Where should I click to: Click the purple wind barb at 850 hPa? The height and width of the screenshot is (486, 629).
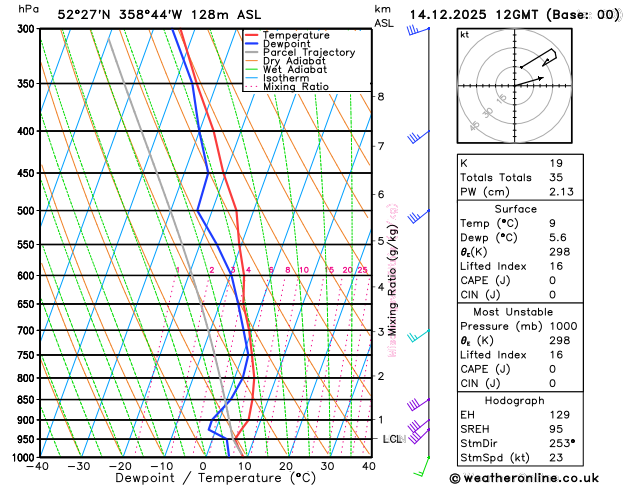pyautogui.click(x=418, y=404)
